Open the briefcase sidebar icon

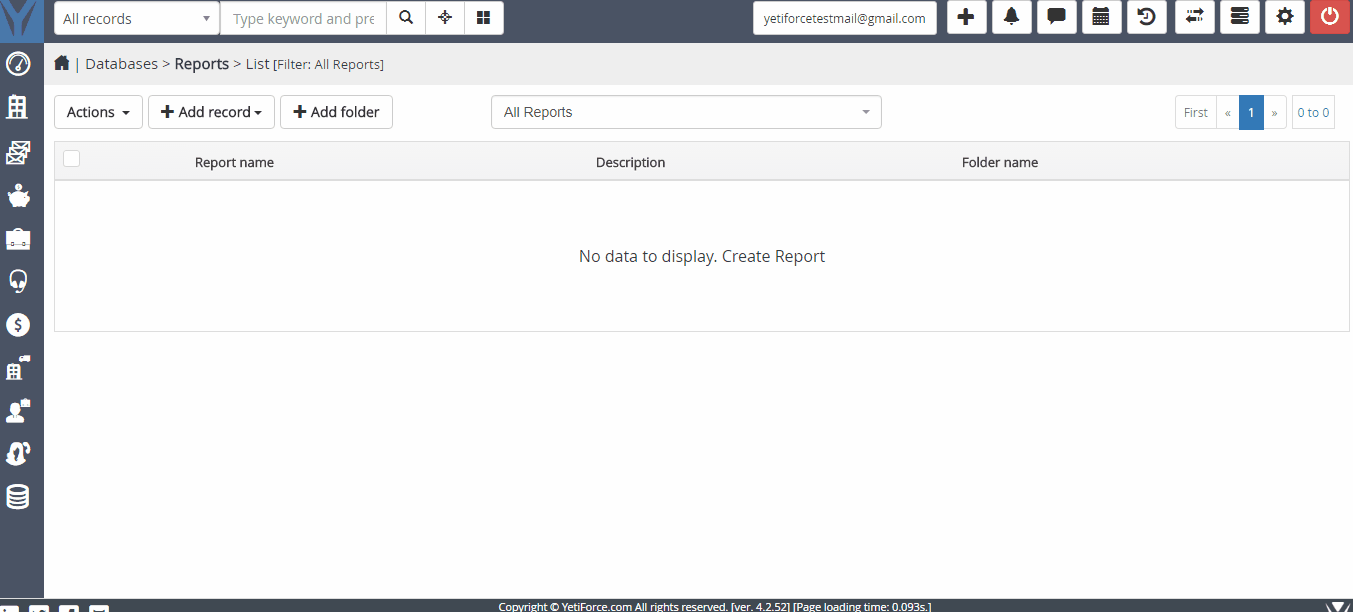[x=18, y=239]
